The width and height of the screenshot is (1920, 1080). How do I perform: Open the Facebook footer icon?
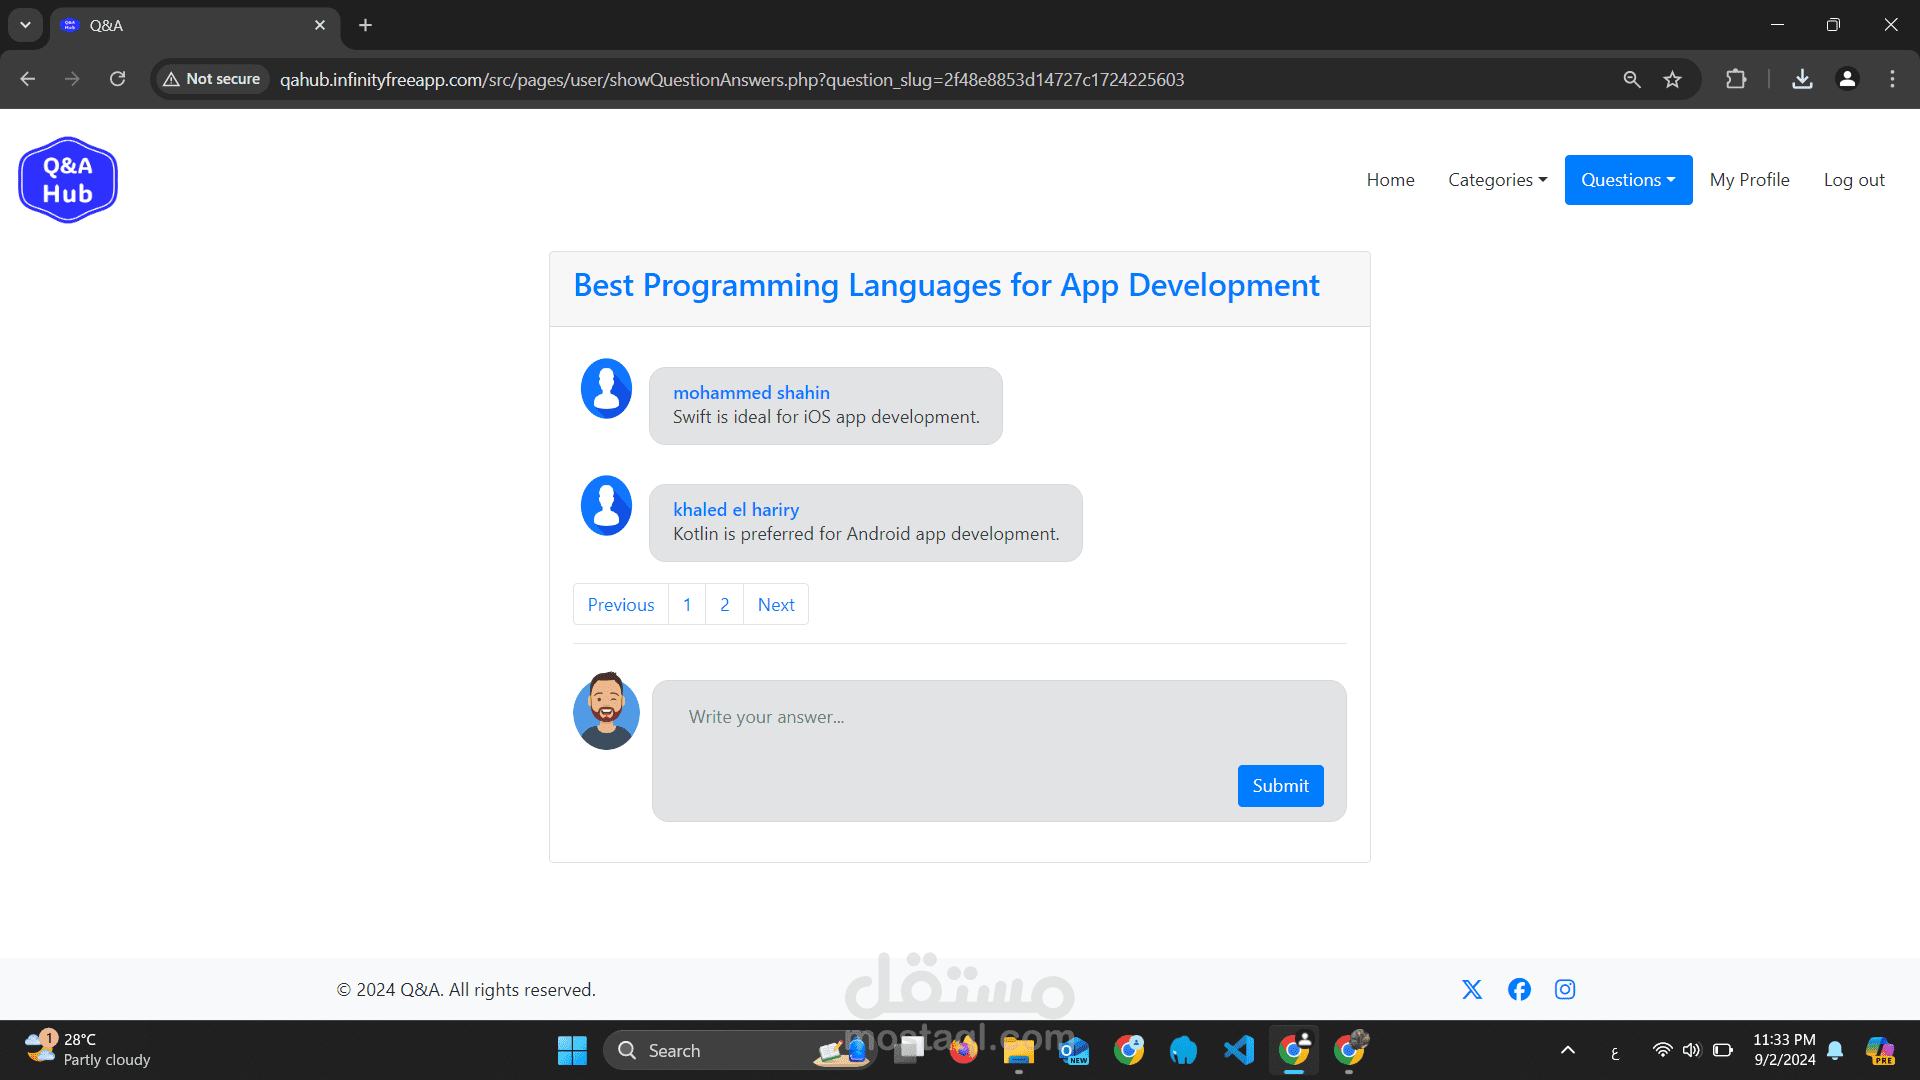point(1519,989)
